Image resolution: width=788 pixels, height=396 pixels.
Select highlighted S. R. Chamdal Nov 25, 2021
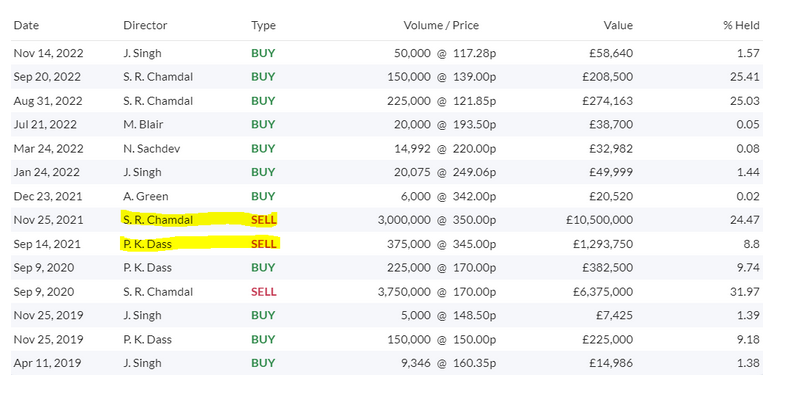(x=158, y=220)
